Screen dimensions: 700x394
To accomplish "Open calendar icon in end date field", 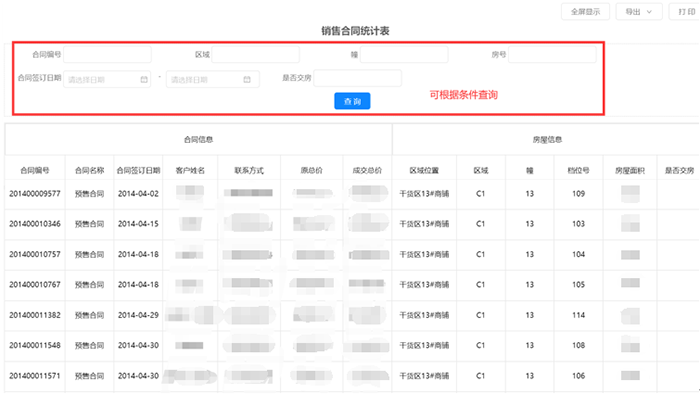I will [x=247, y=79].
